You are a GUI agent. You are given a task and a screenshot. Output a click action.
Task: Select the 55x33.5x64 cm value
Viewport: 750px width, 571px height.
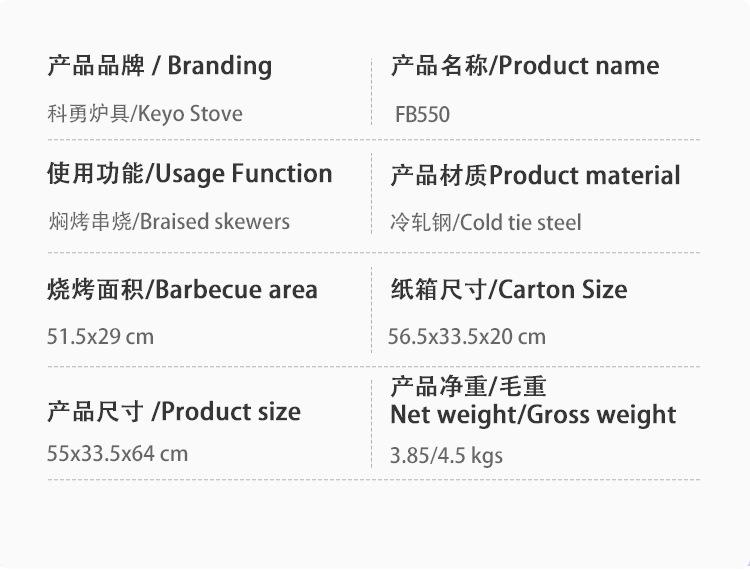(x=117, y=453)
